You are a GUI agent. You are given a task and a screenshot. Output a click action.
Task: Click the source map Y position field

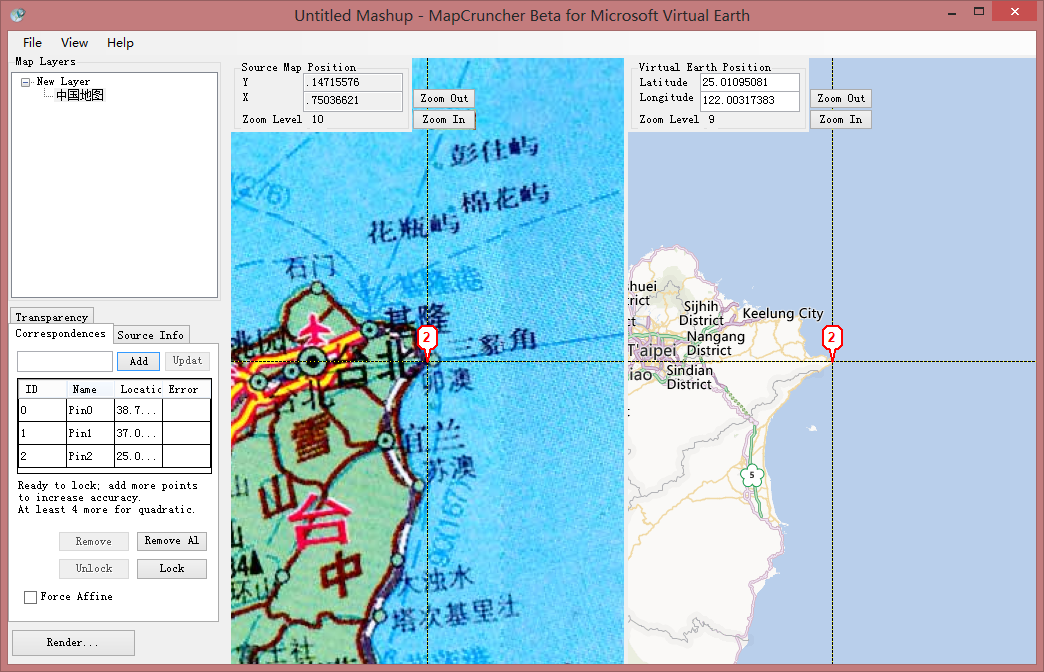pyautogui.click(x=353, y=83)
